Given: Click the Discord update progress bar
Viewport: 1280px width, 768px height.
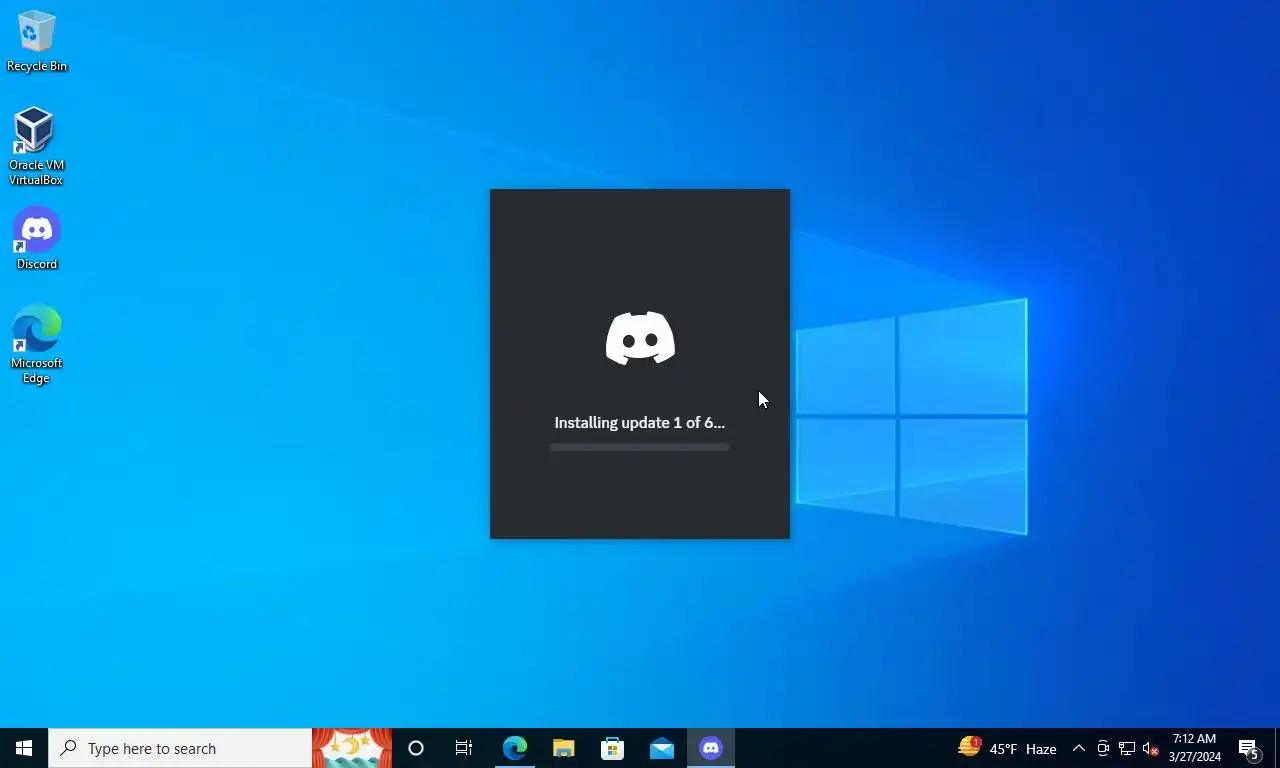Looking at the screenshot, I should [640, 447].
